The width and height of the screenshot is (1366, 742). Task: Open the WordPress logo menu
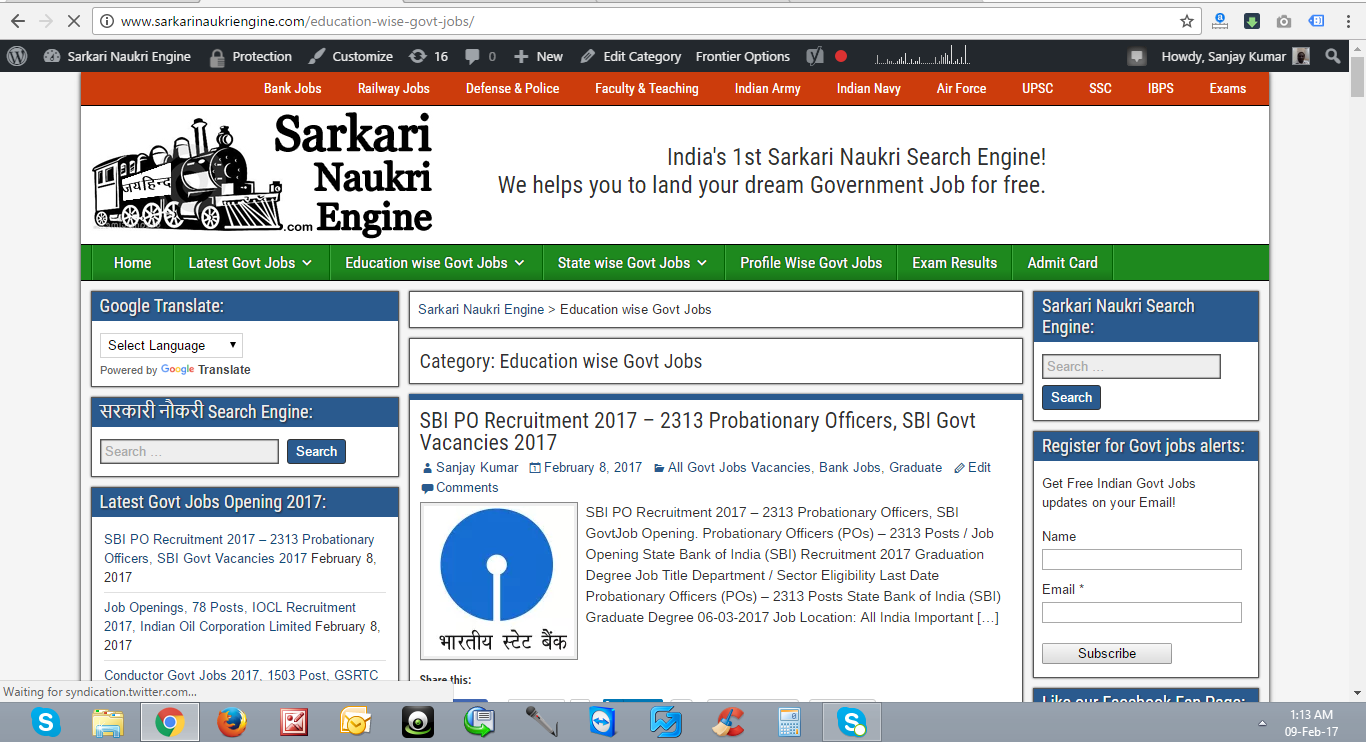16,56
